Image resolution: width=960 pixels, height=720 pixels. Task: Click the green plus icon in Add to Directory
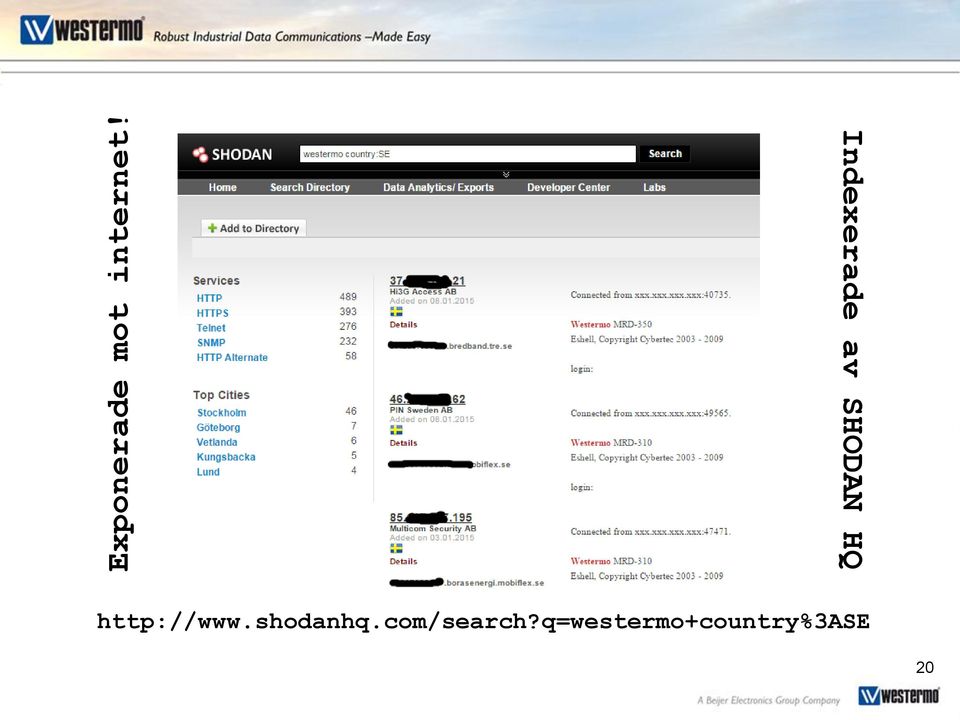[x=212, y=228]
